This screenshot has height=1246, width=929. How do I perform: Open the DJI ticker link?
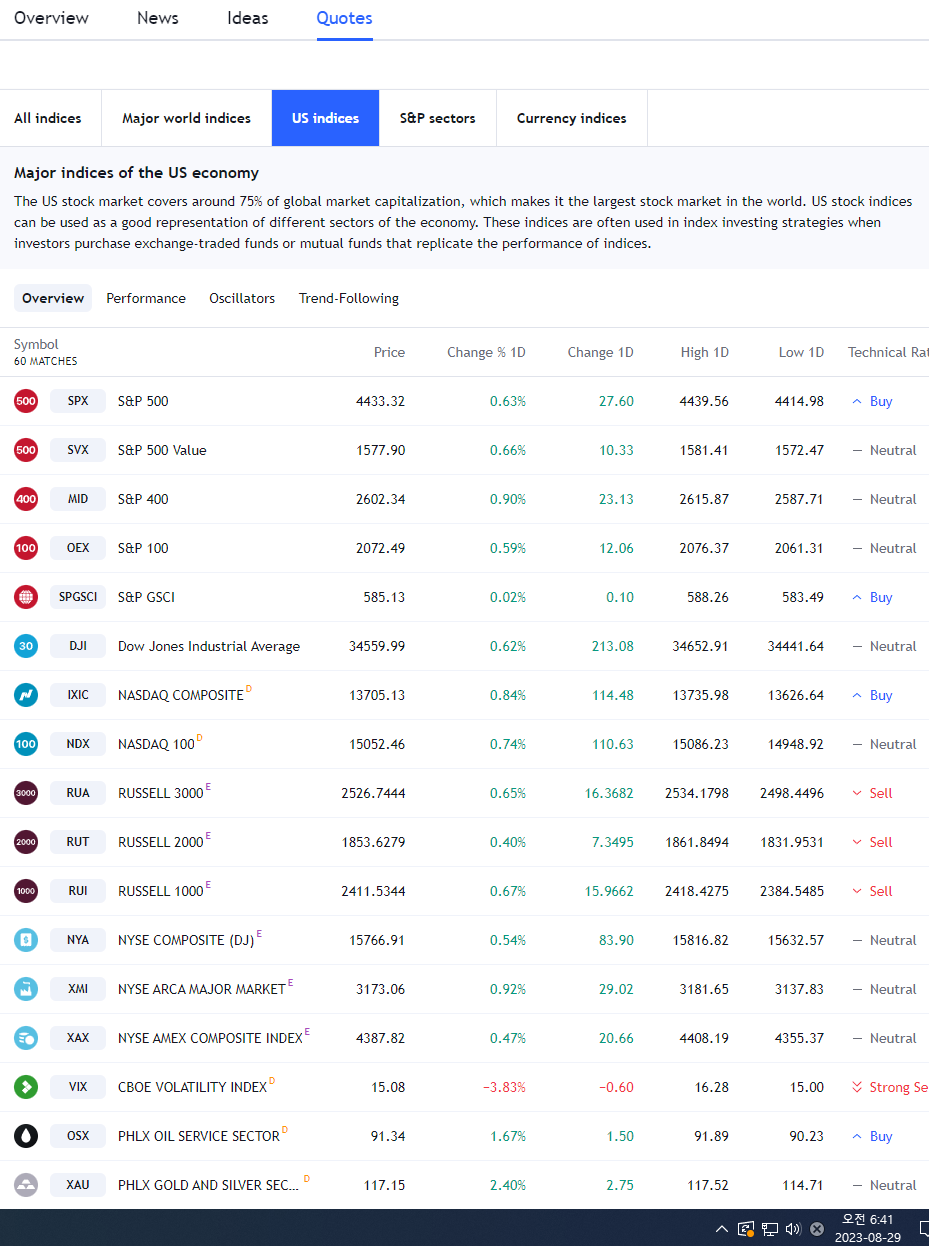pyautogui.click(x=78, y=646)
